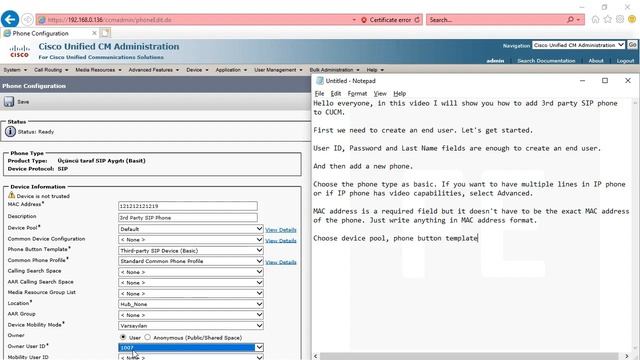Click the refresh icon in address bar
Image resolution: width=640 pixels, height=360 pixels.
click(417, 20)
